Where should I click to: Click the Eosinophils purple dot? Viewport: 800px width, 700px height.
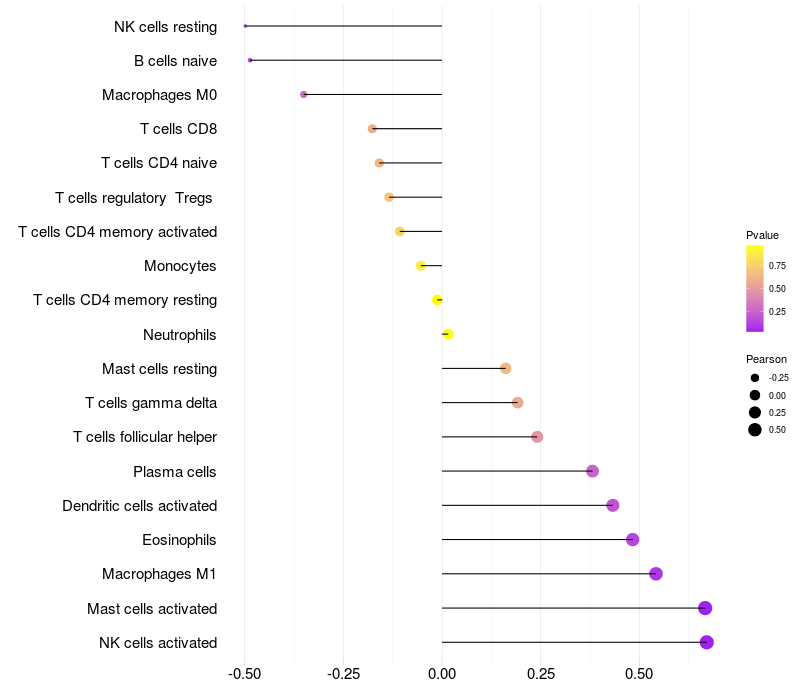pyautogui.click(x=632, y=539)
